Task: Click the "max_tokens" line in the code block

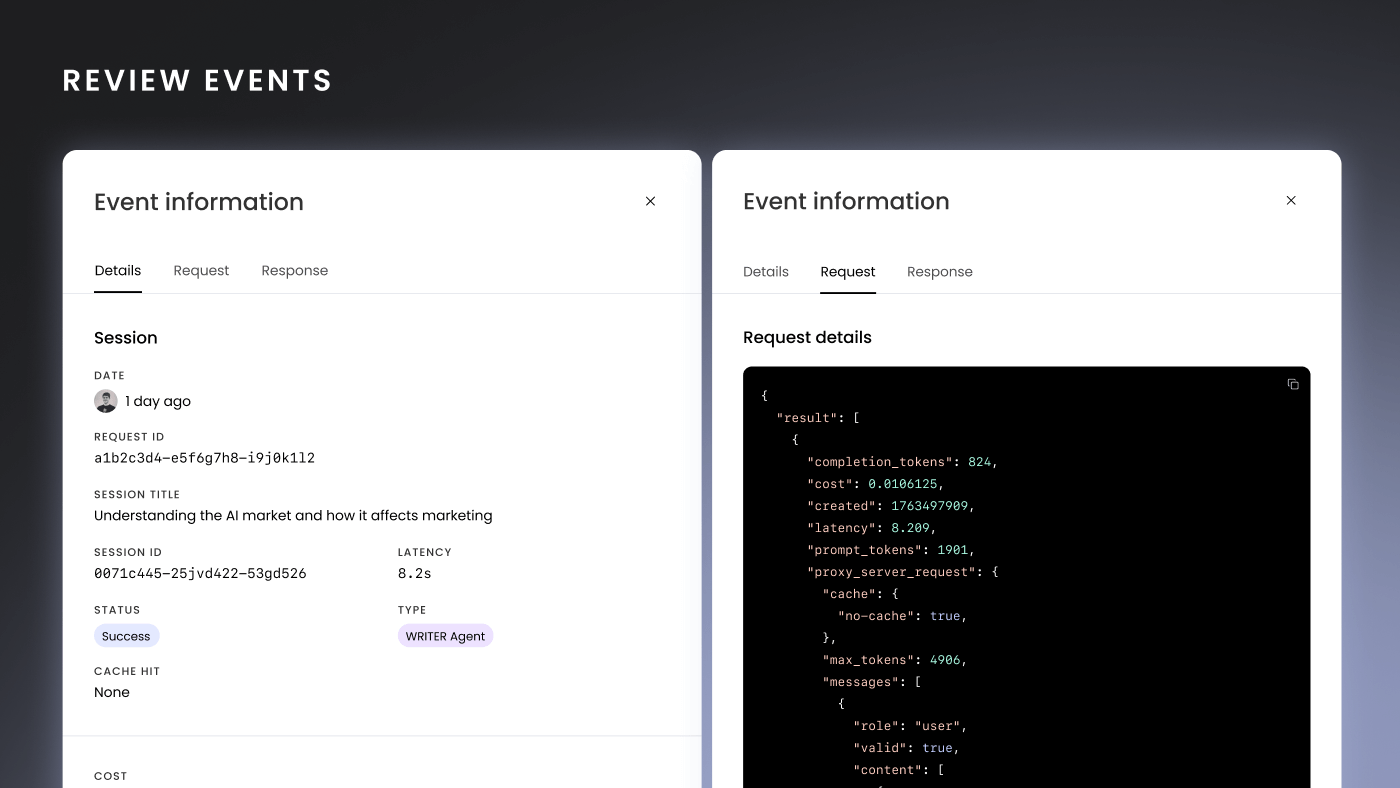Action: [894, 660]
